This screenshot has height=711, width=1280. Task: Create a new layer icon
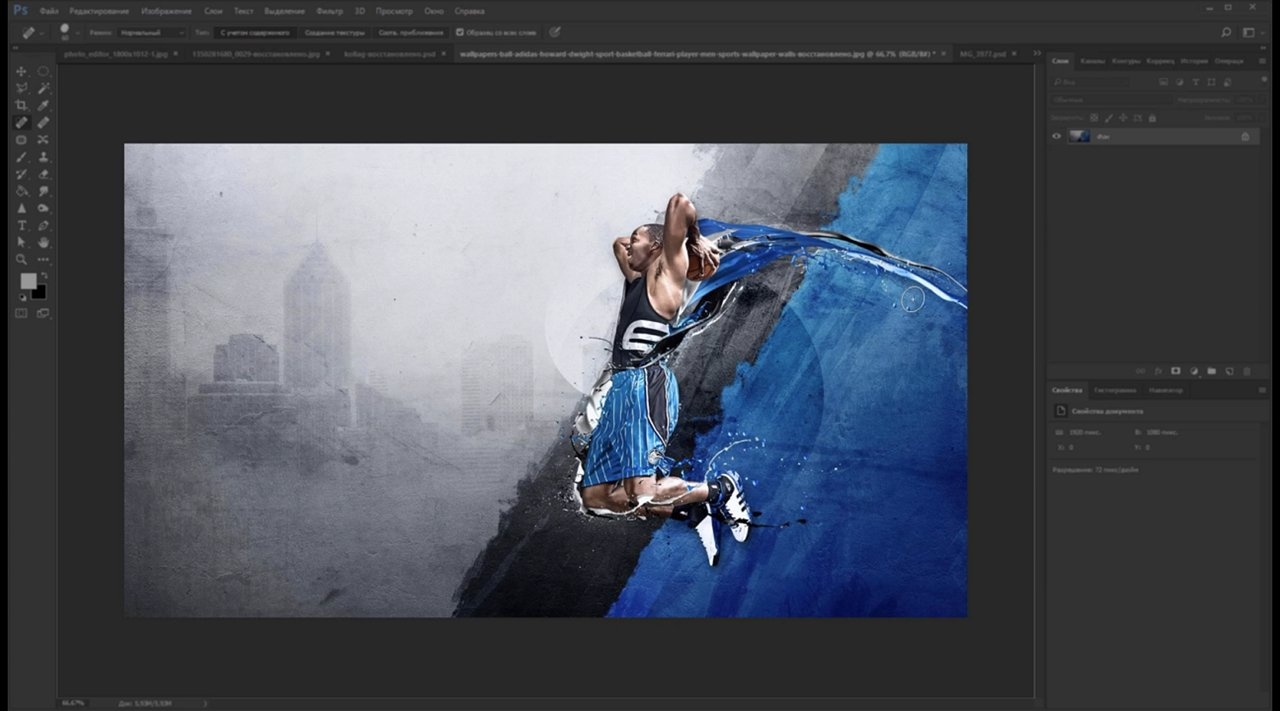(x=1230, y=371)
